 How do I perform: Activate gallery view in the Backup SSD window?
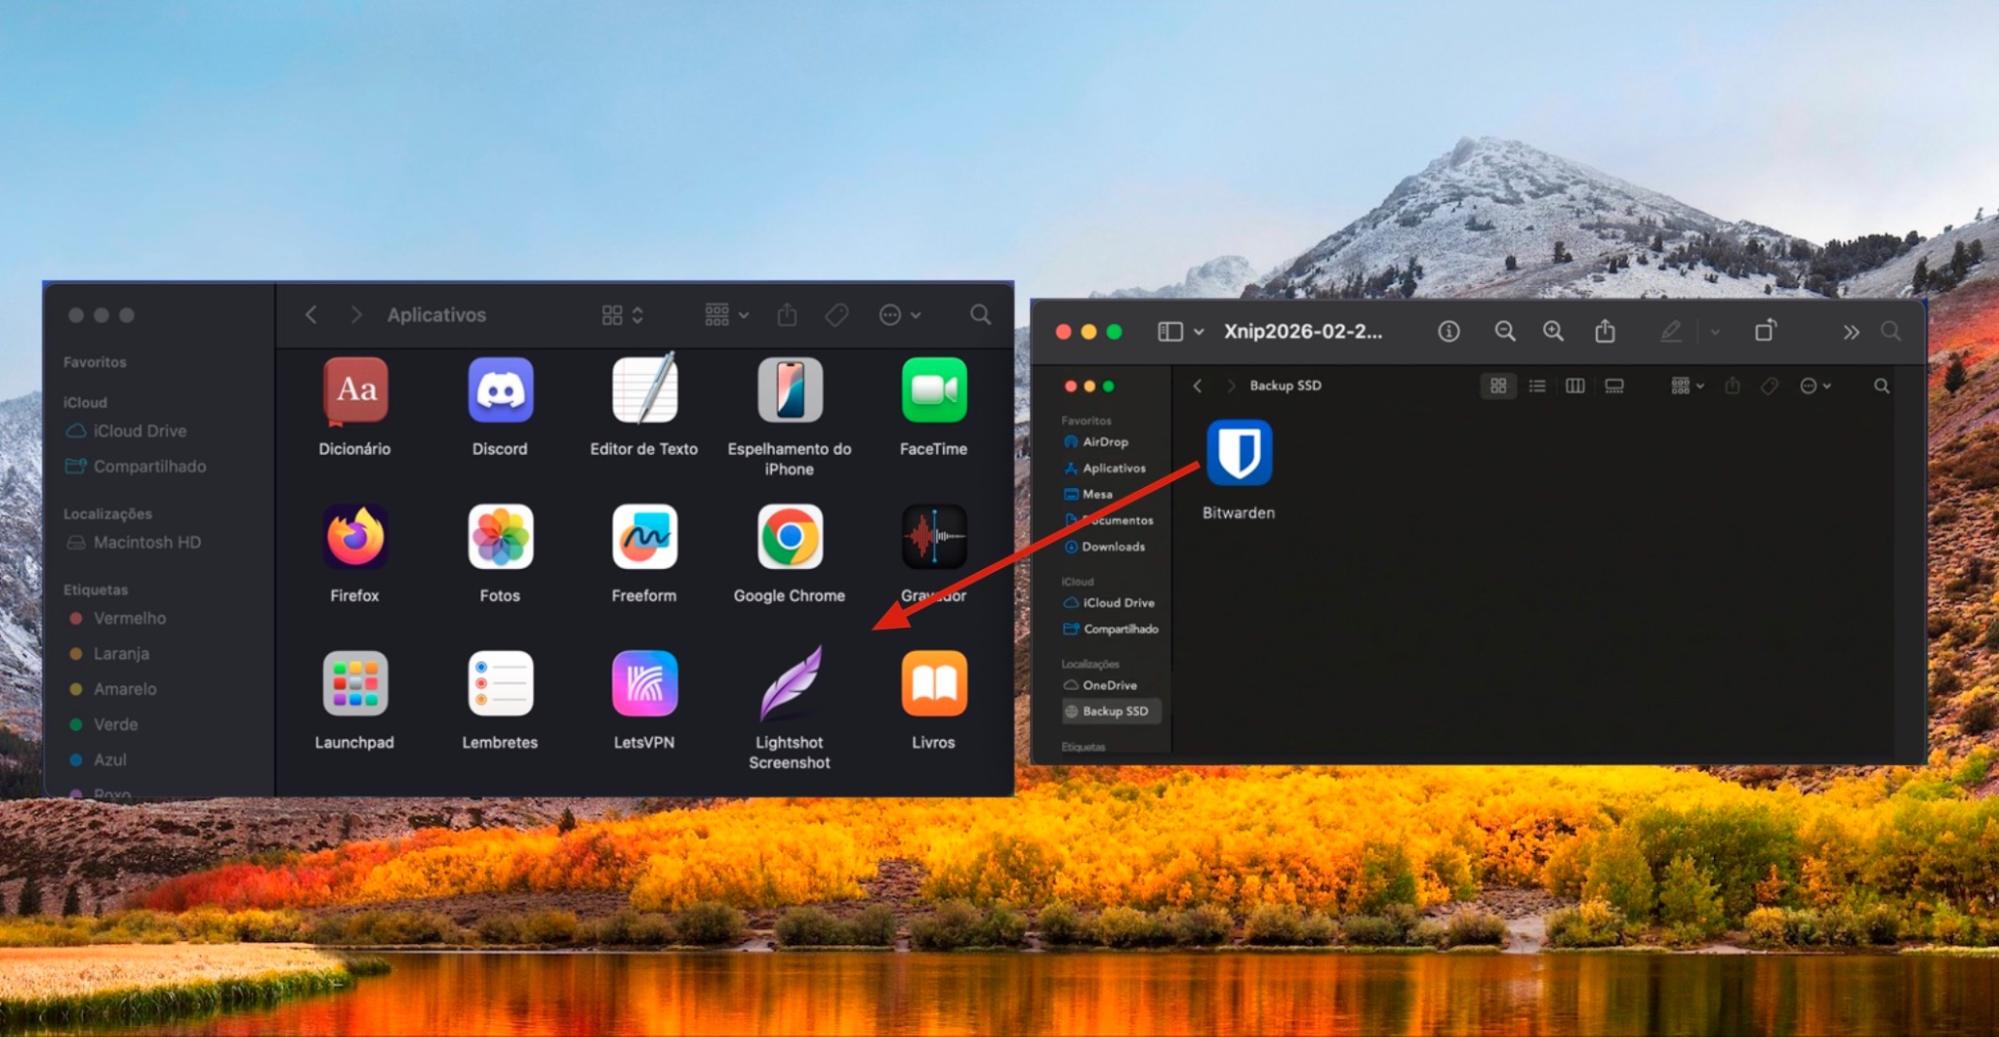tap(1612, 386)
